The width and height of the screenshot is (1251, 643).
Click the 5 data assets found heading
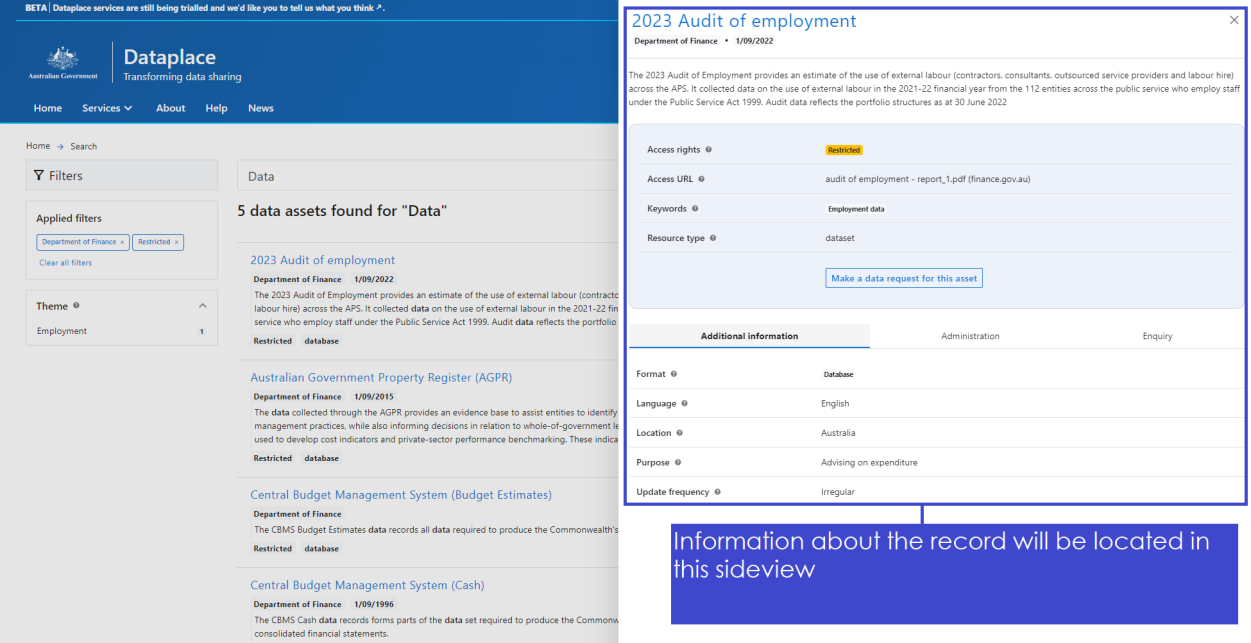342,211
